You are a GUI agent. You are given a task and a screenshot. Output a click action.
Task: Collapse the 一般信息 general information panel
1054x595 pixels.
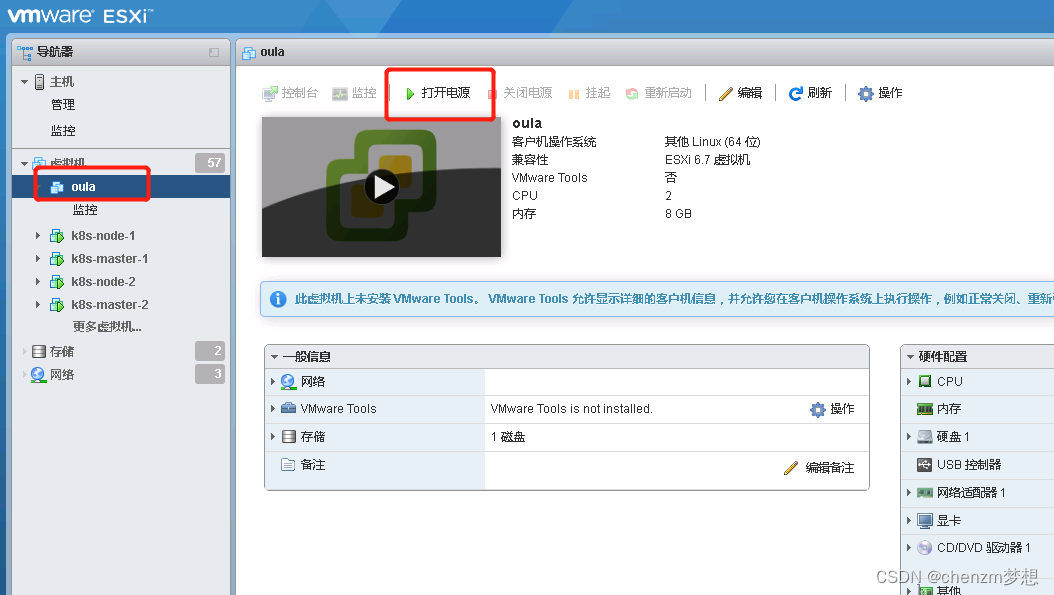[274, 357]
